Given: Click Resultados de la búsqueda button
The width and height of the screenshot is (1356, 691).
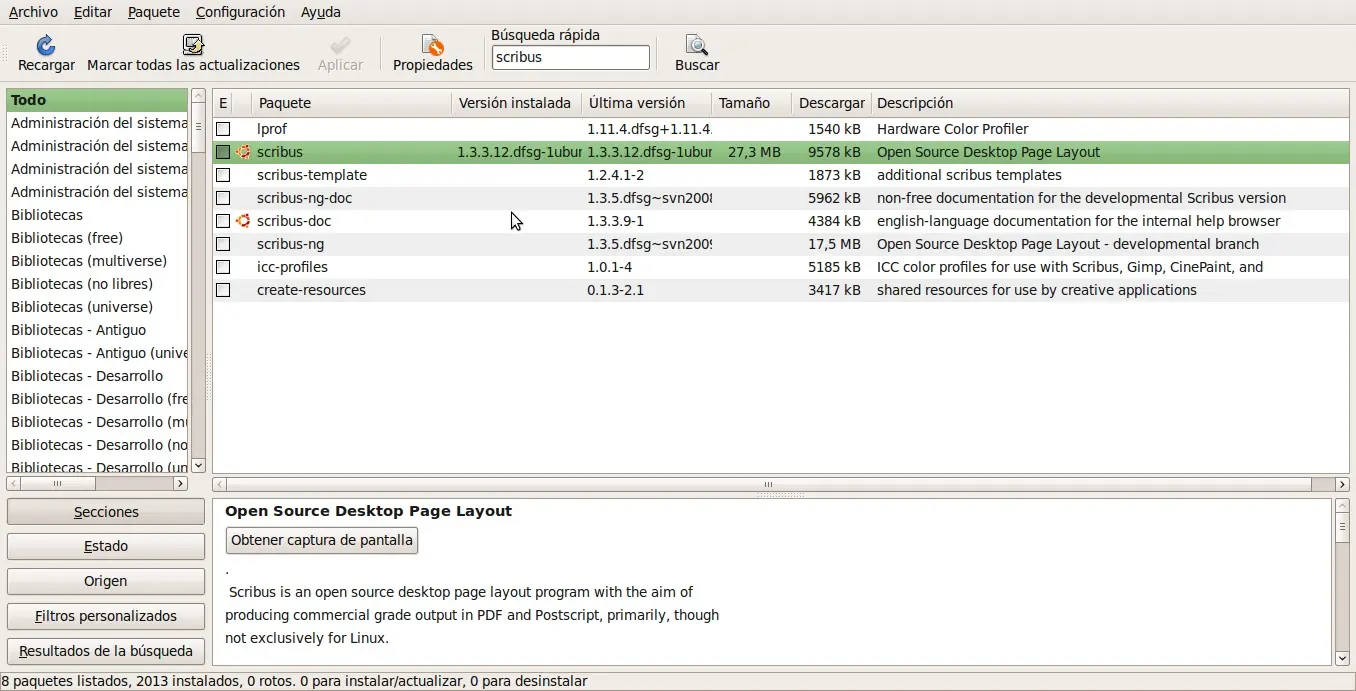Looking at the screenshot, I should pyautogui.click(x=106, y=651).
